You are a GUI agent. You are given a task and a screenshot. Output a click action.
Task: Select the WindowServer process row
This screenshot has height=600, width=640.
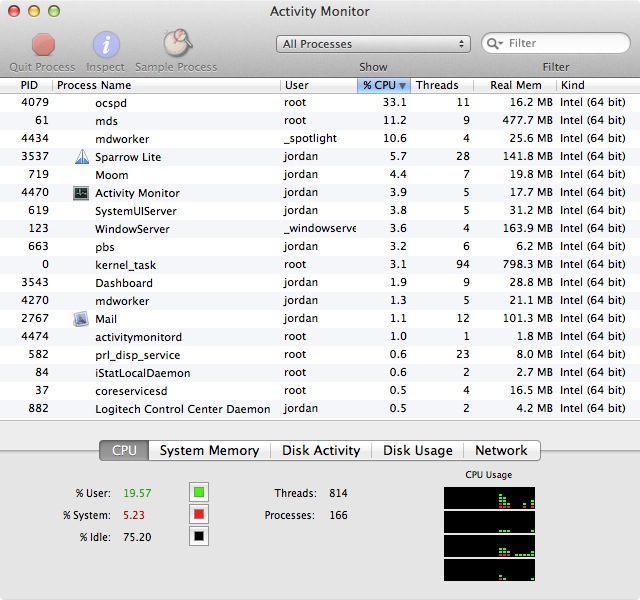point(320,229)
